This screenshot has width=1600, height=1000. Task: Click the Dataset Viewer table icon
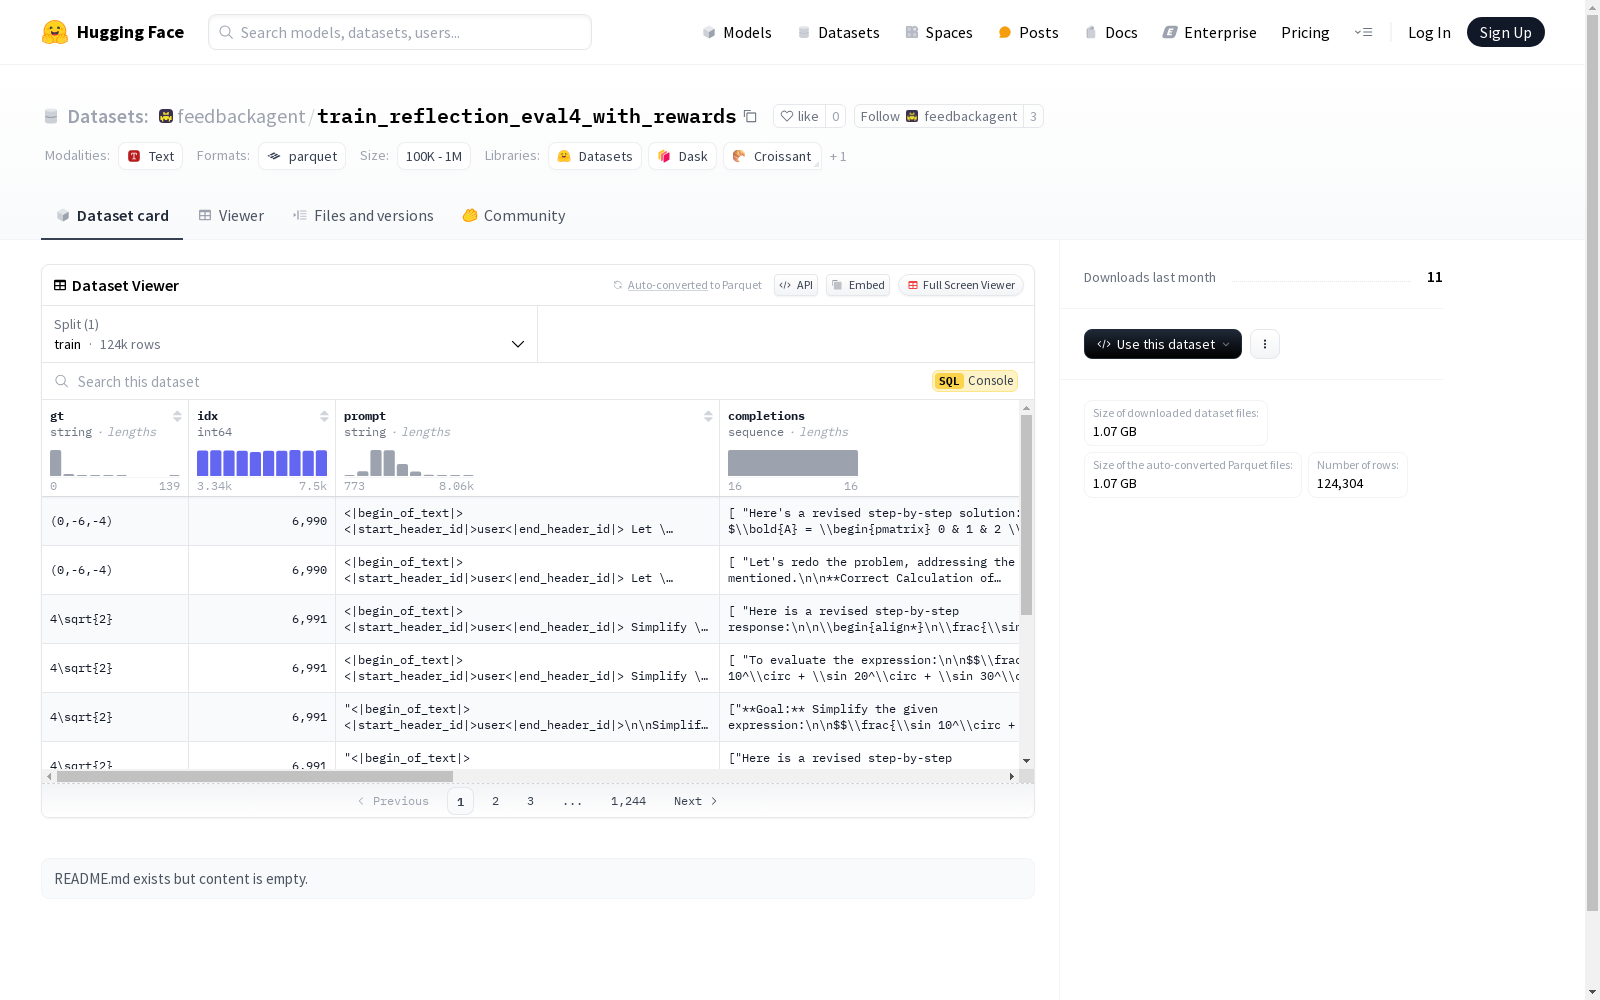point(60,285)
